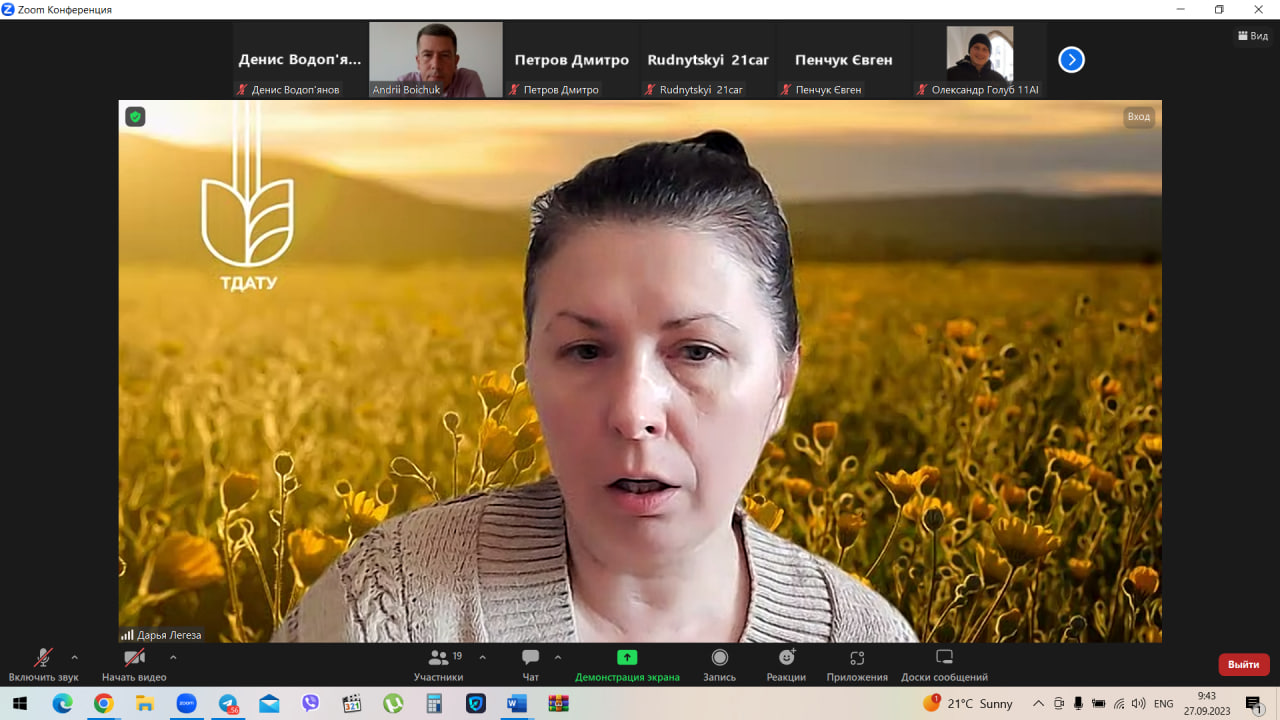Click the green shield meeting info icon

(x=135, y=117)
